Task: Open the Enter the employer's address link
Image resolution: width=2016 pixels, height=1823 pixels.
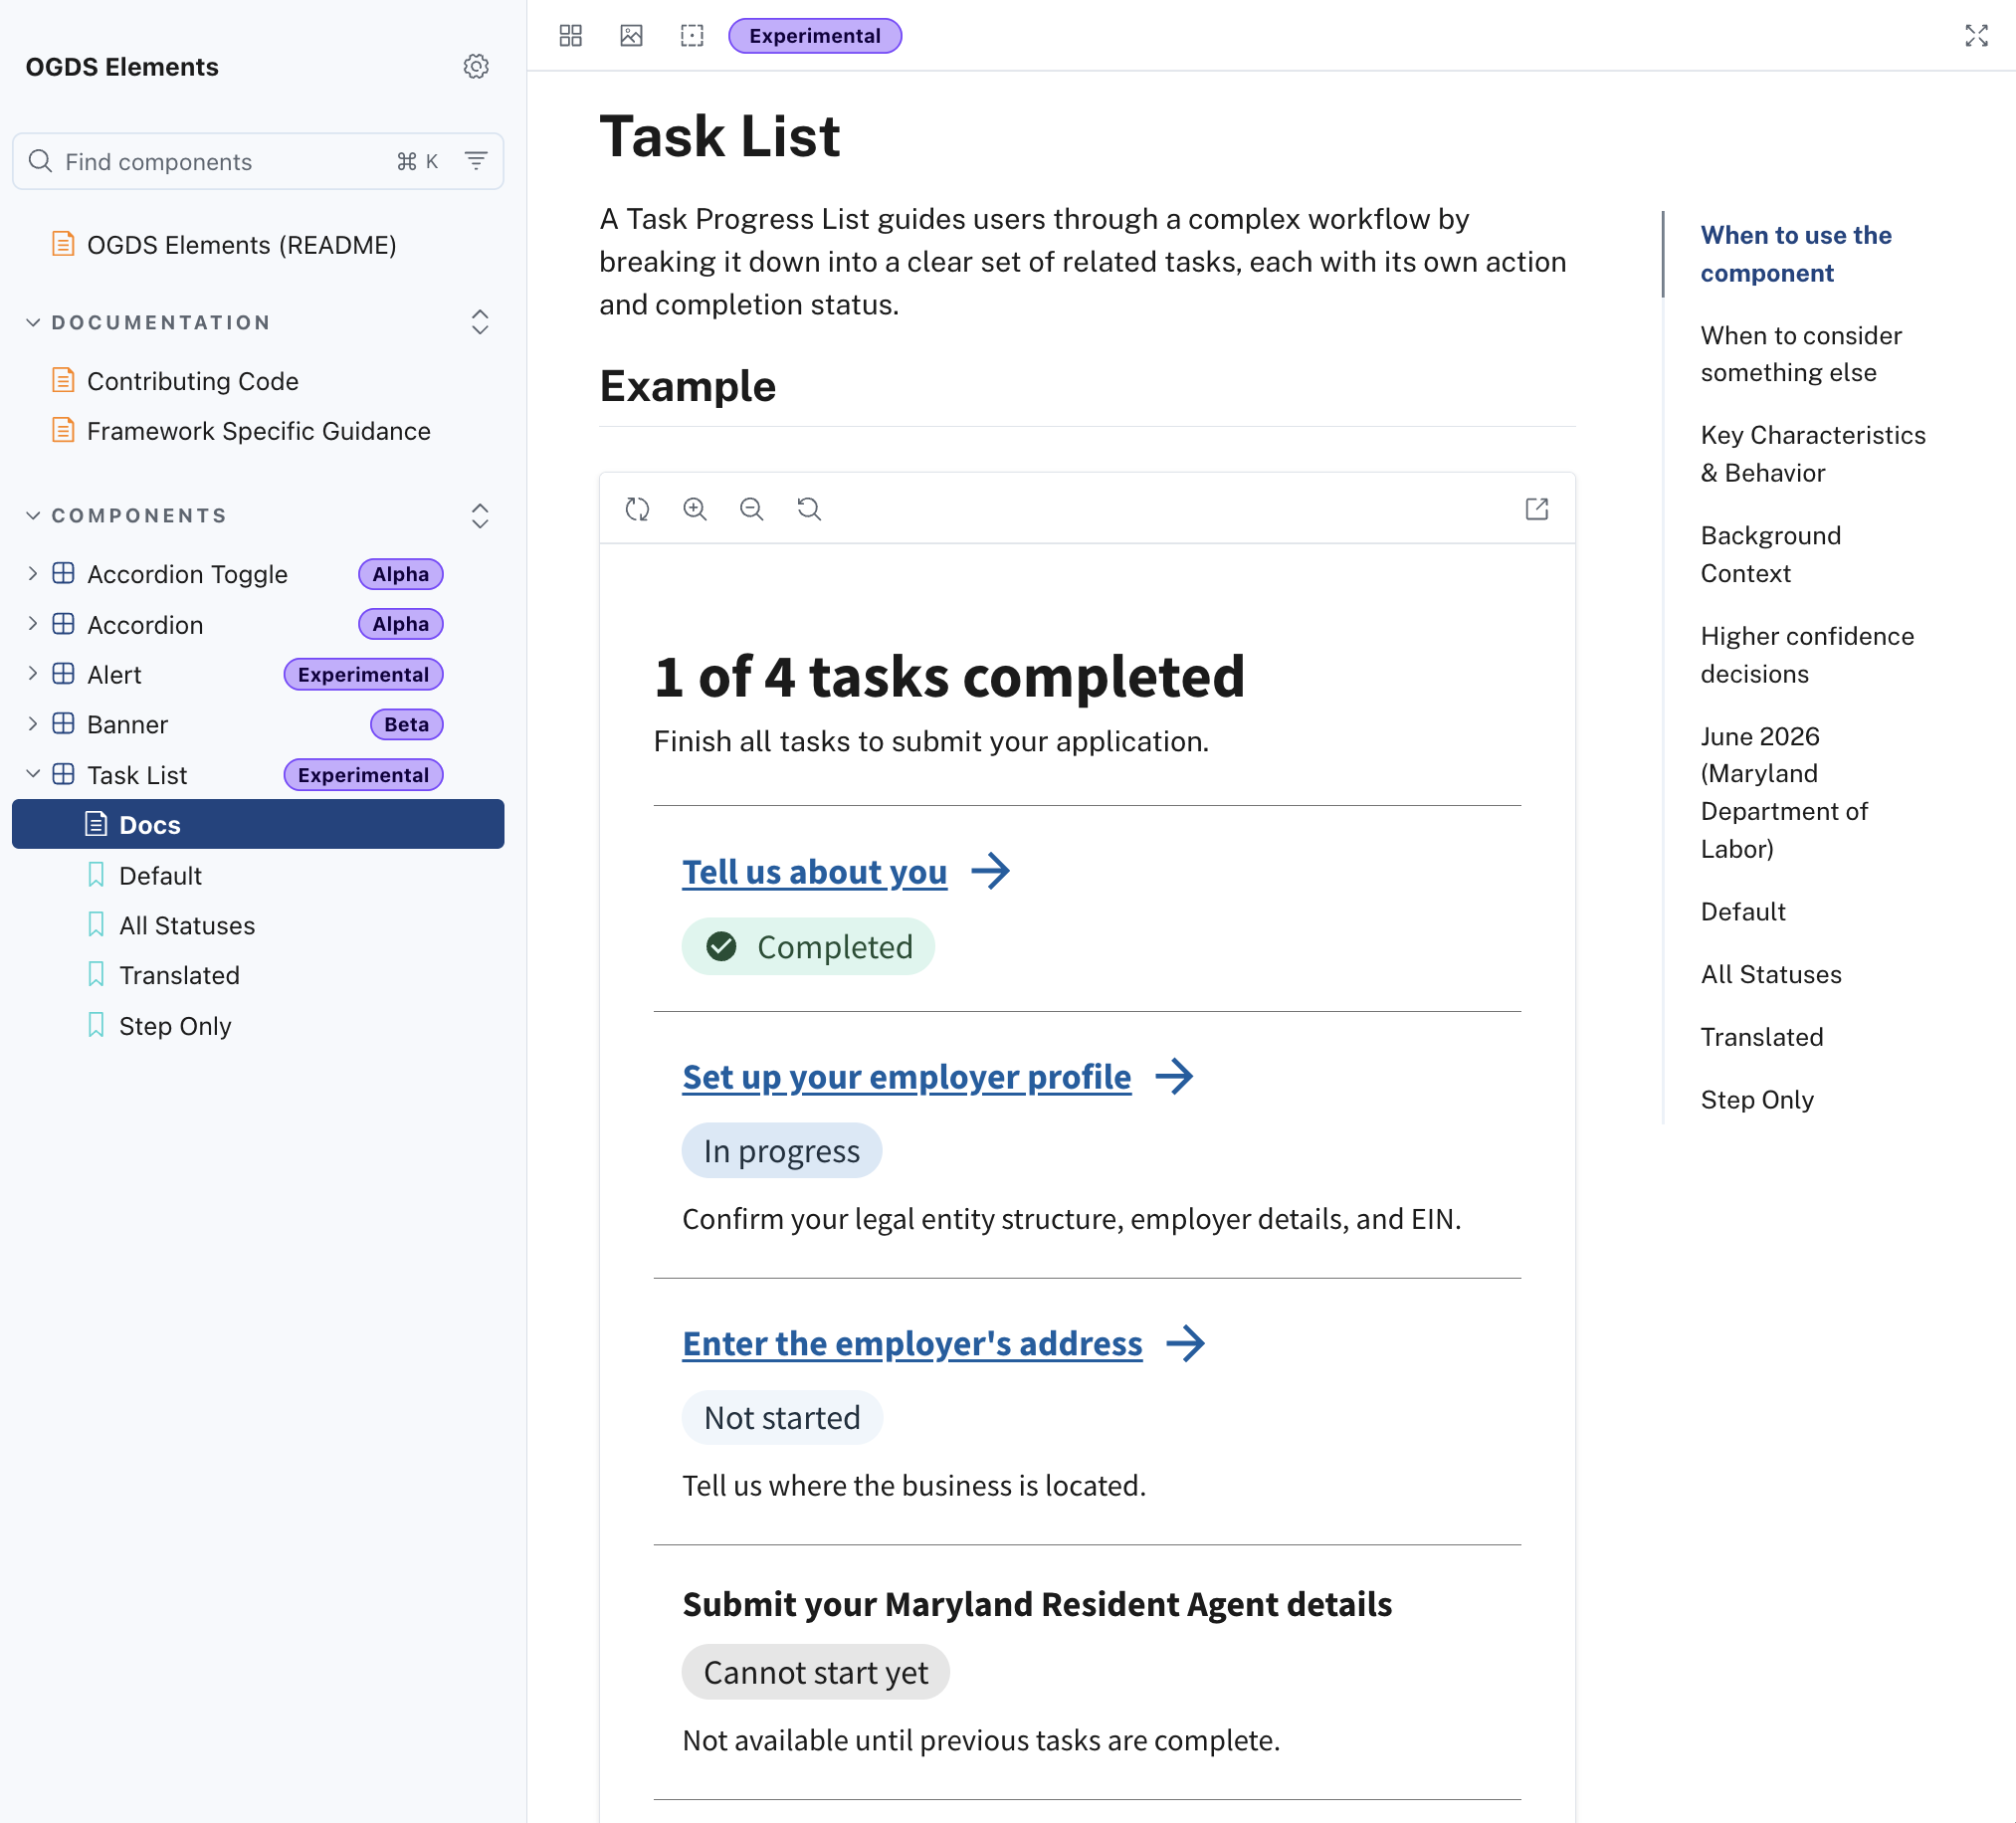Action: coord(912,1344)
